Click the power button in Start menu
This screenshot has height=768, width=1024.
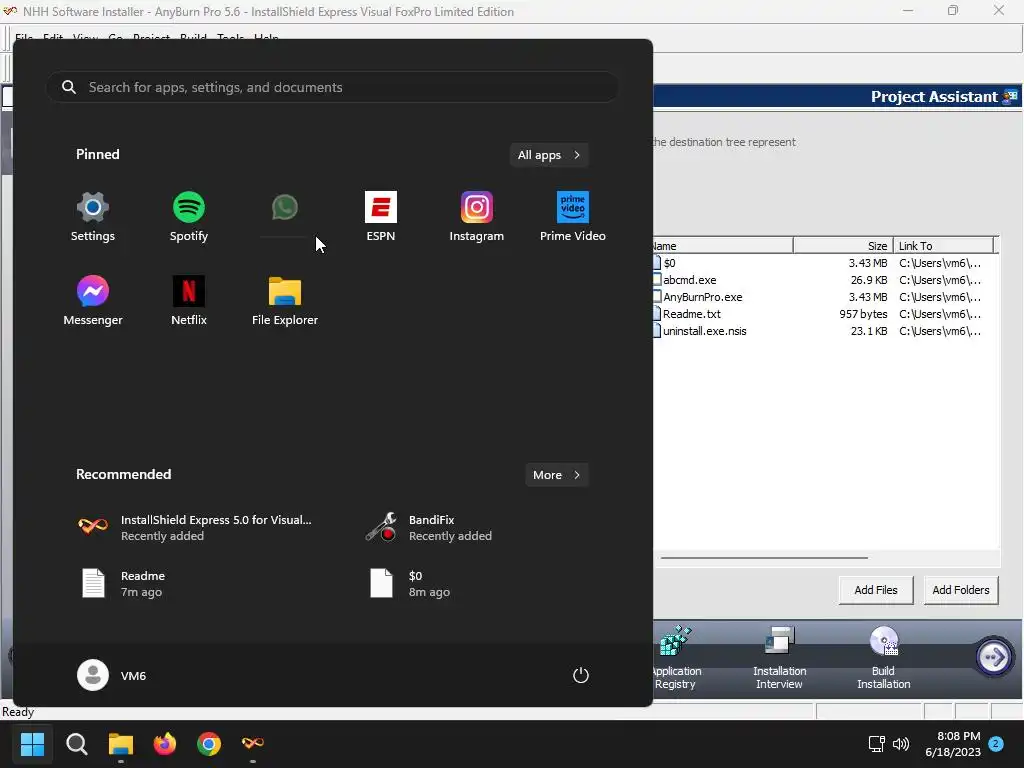point(581,675)
